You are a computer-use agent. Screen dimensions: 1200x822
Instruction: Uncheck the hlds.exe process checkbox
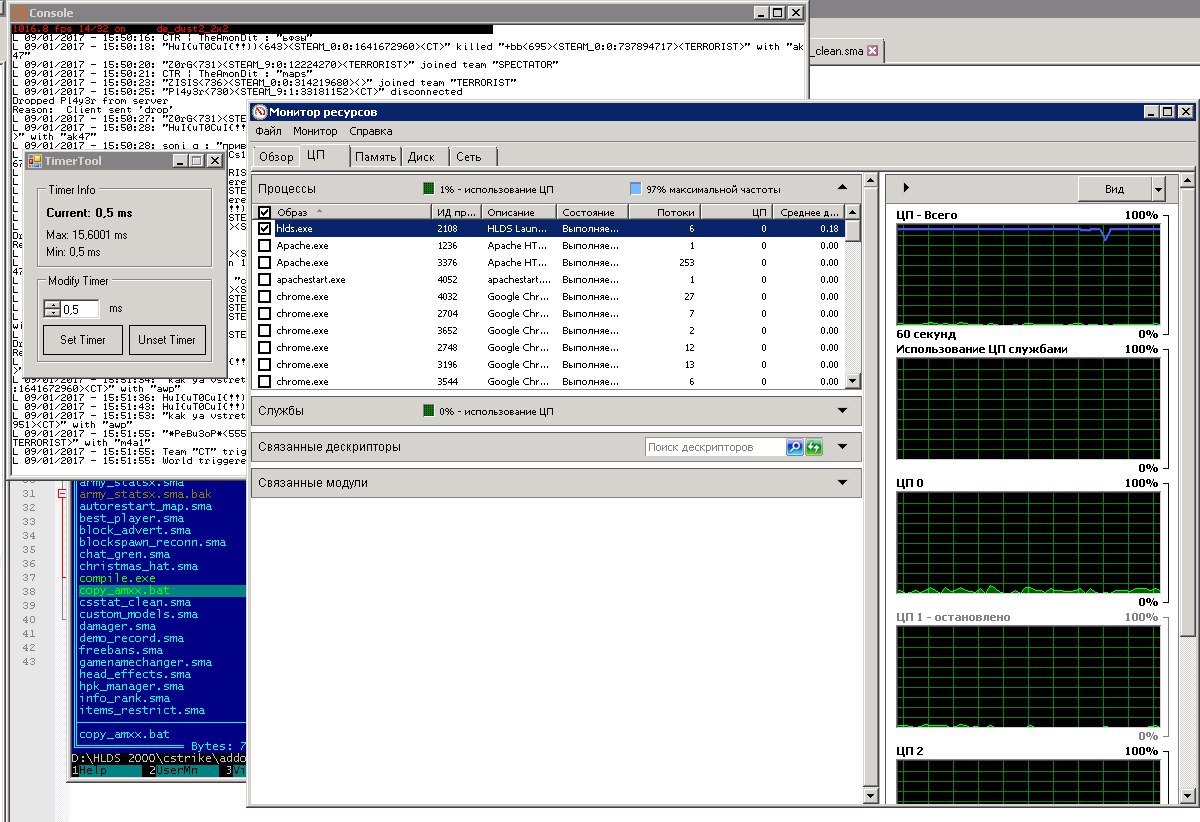tap(265, 229)
